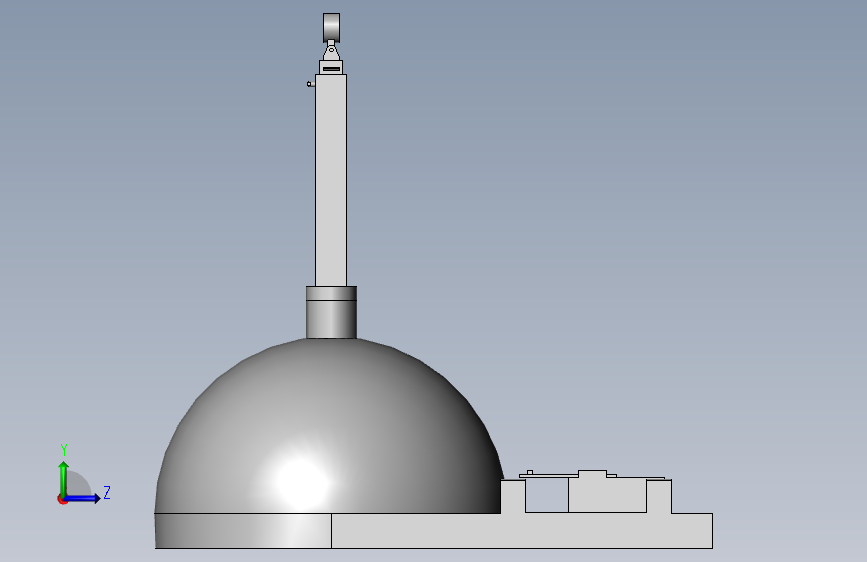
Task: Select the small pin on the column's left side
Action: 311,84
